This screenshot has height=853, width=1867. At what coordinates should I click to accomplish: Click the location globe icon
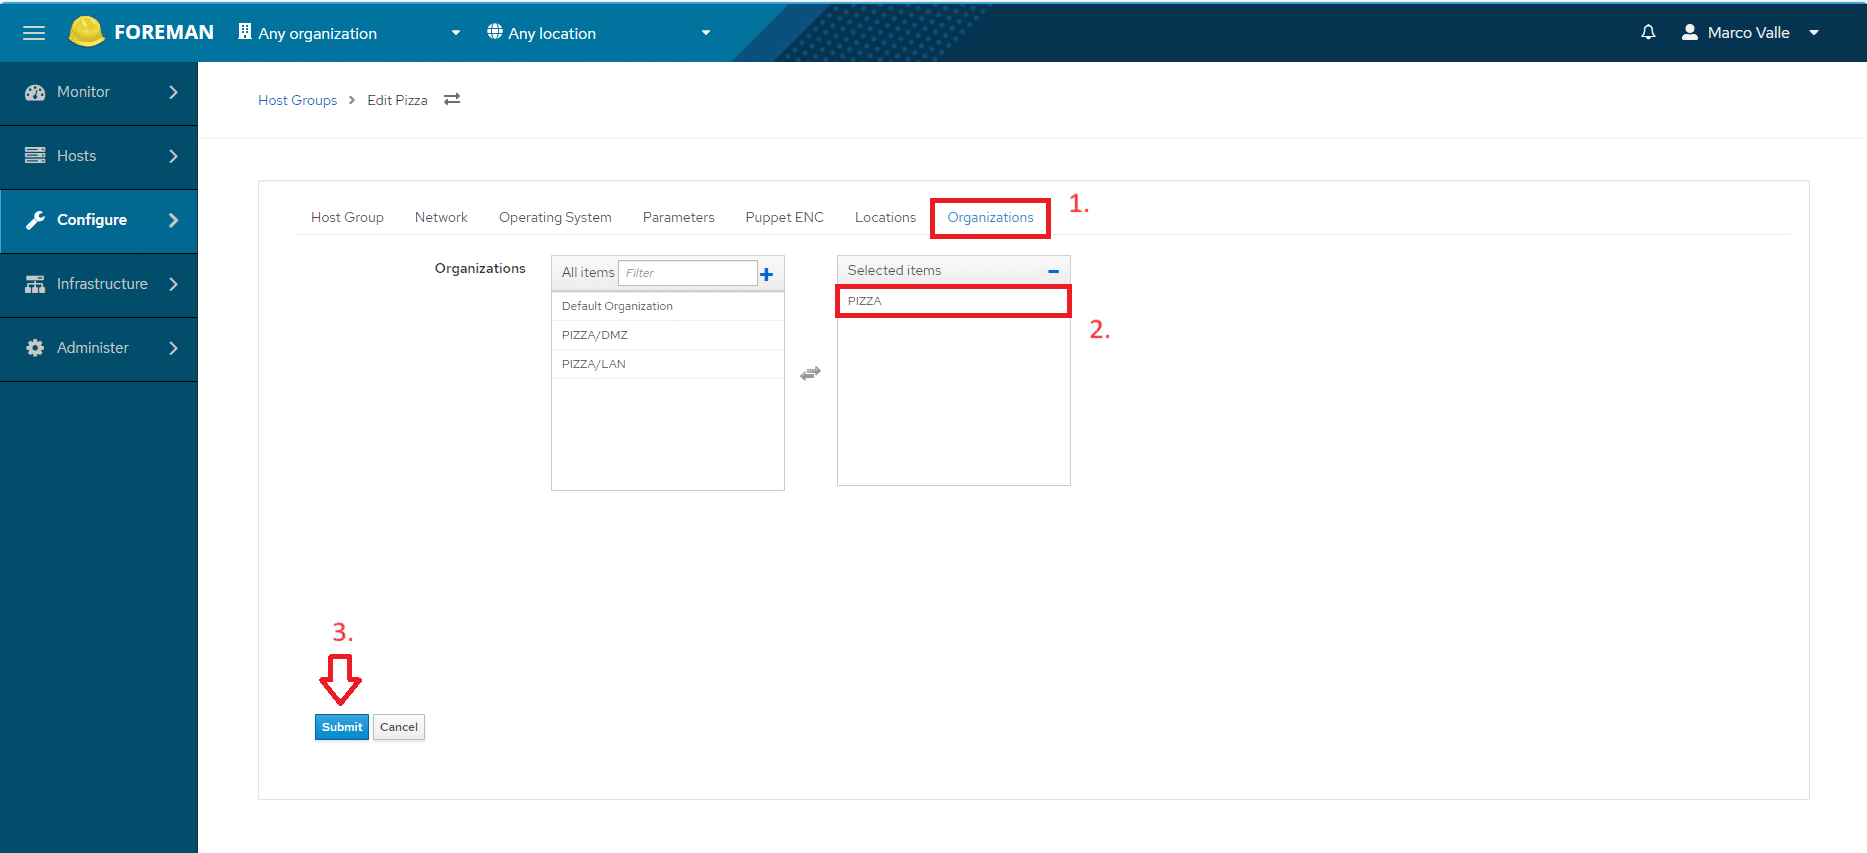[x=495, y=32]
